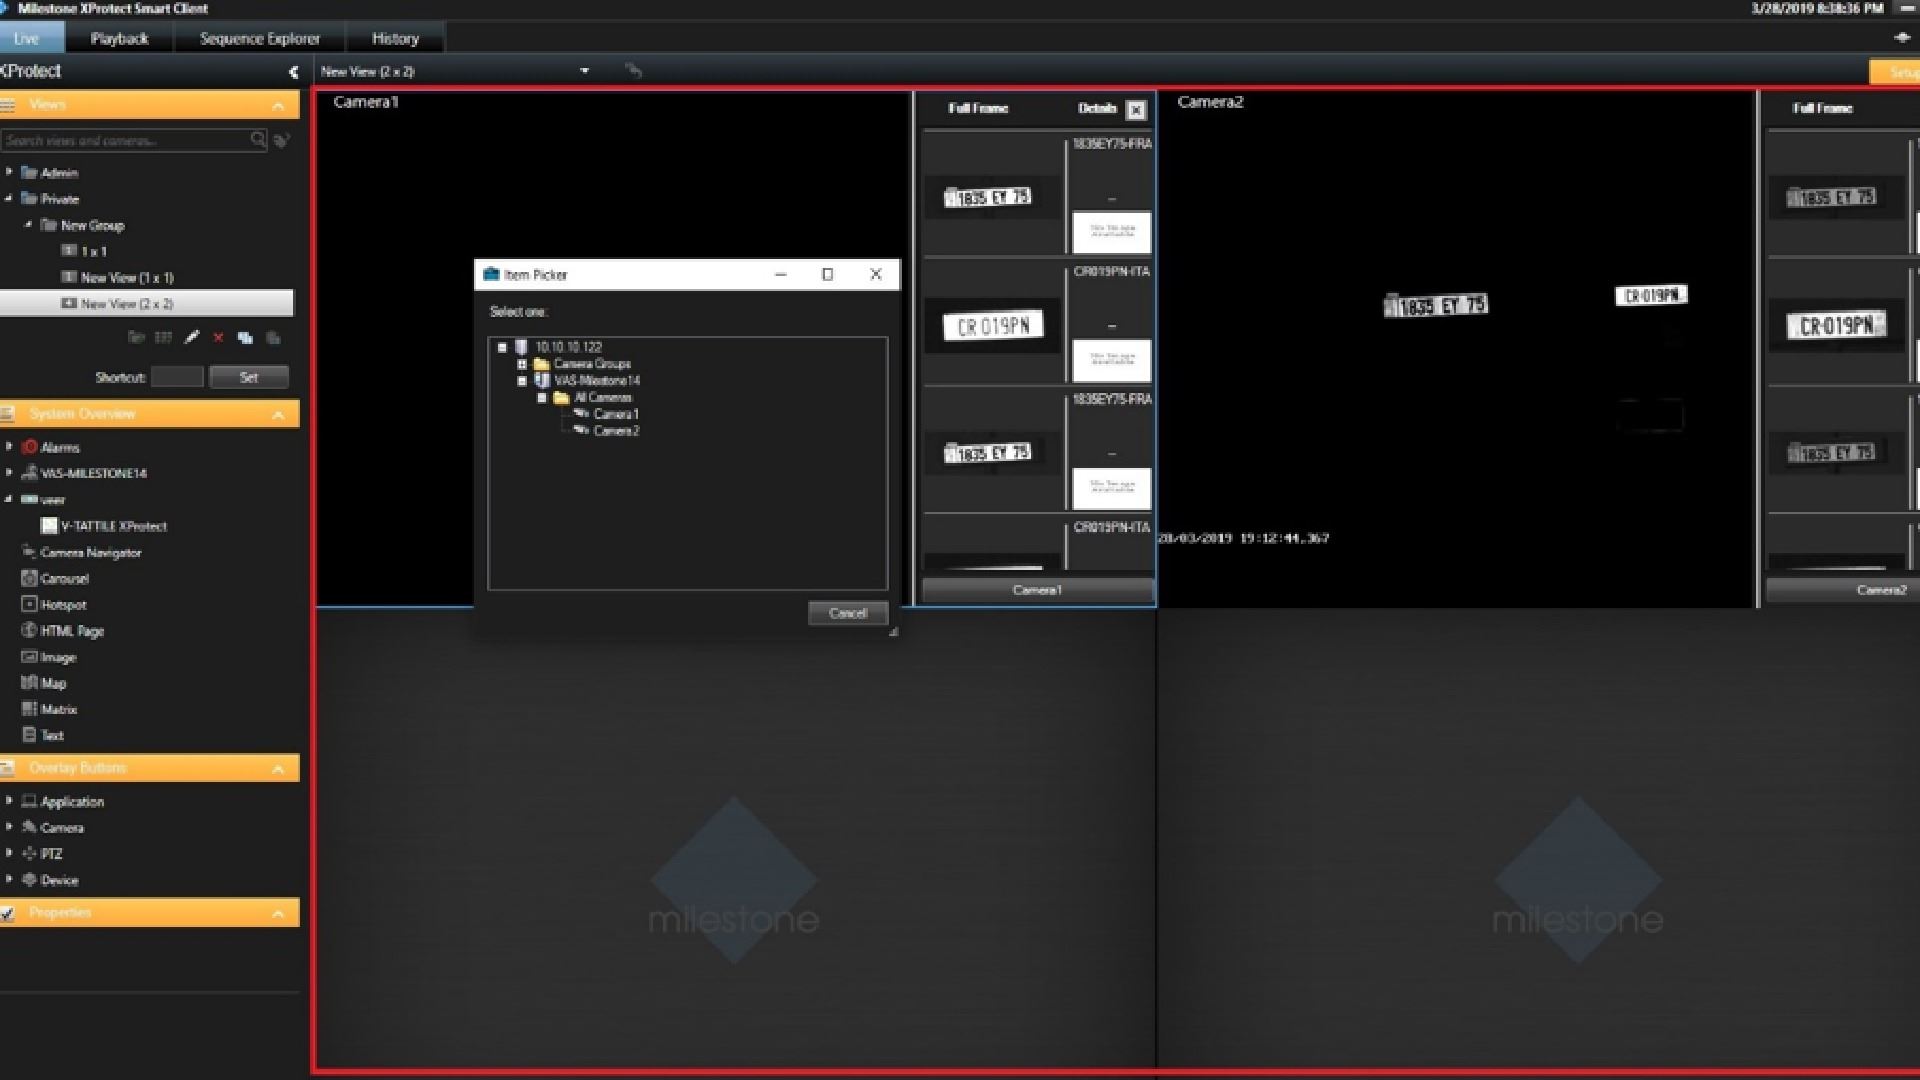
Task: Click the red delete X icon
Action: (218, 338)
